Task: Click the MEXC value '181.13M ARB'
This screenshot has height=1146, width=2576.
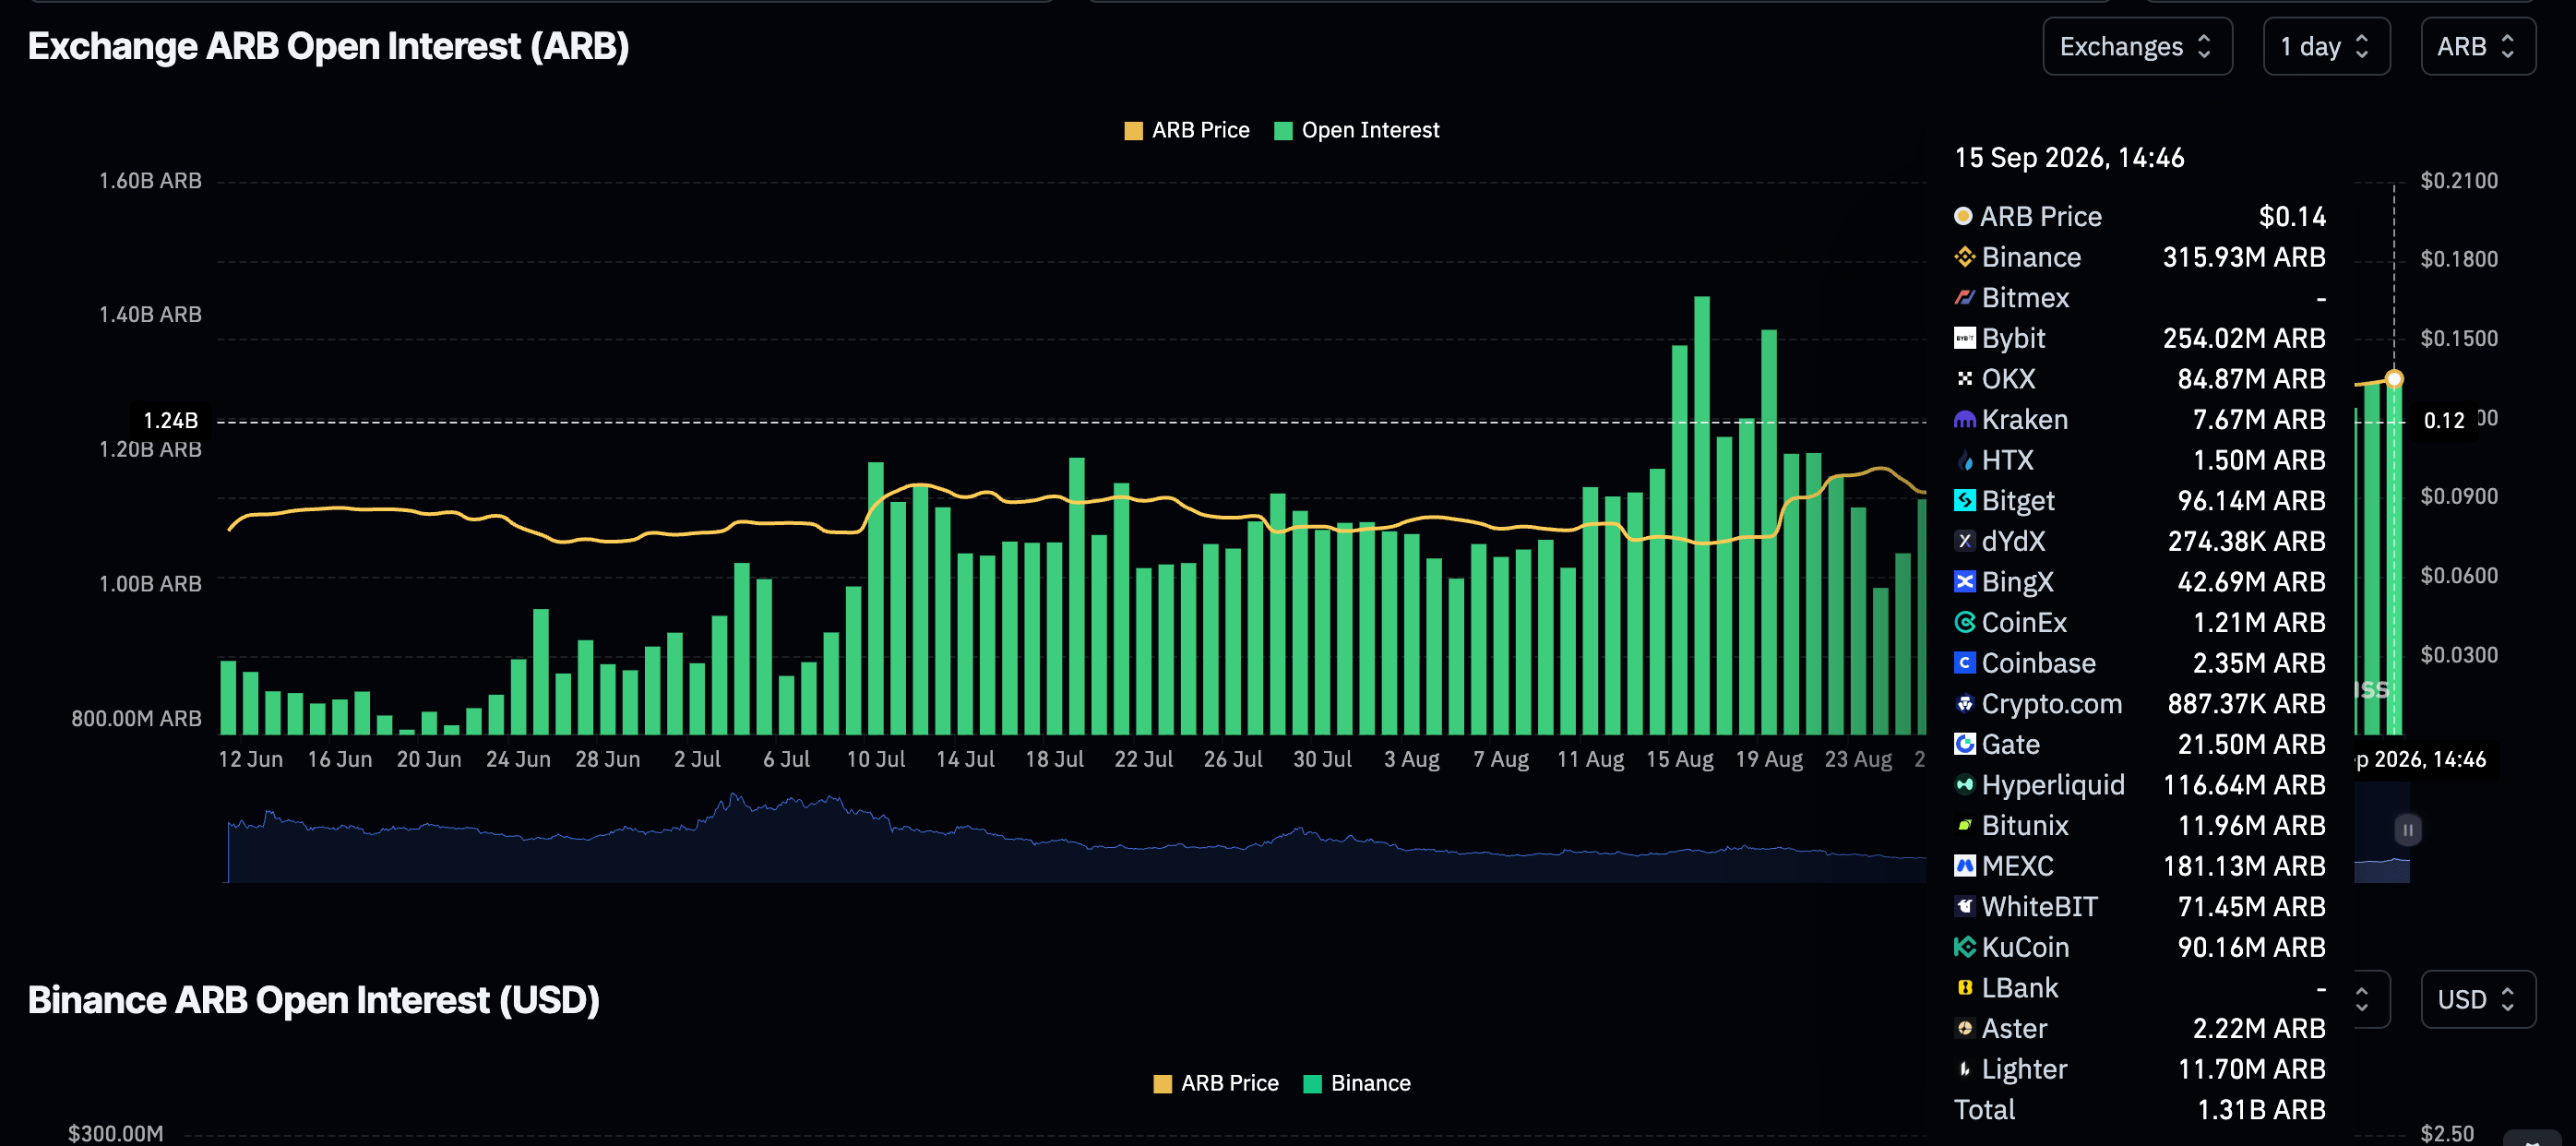Action: [x=2243, y=866]
